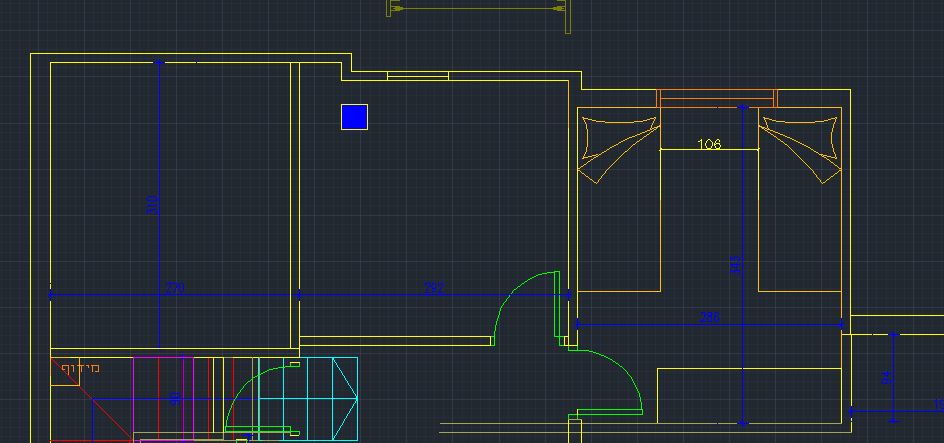Click the 292 dimension label
The image size is (944, 443).
pyautogui.click(x=434, y=288)
